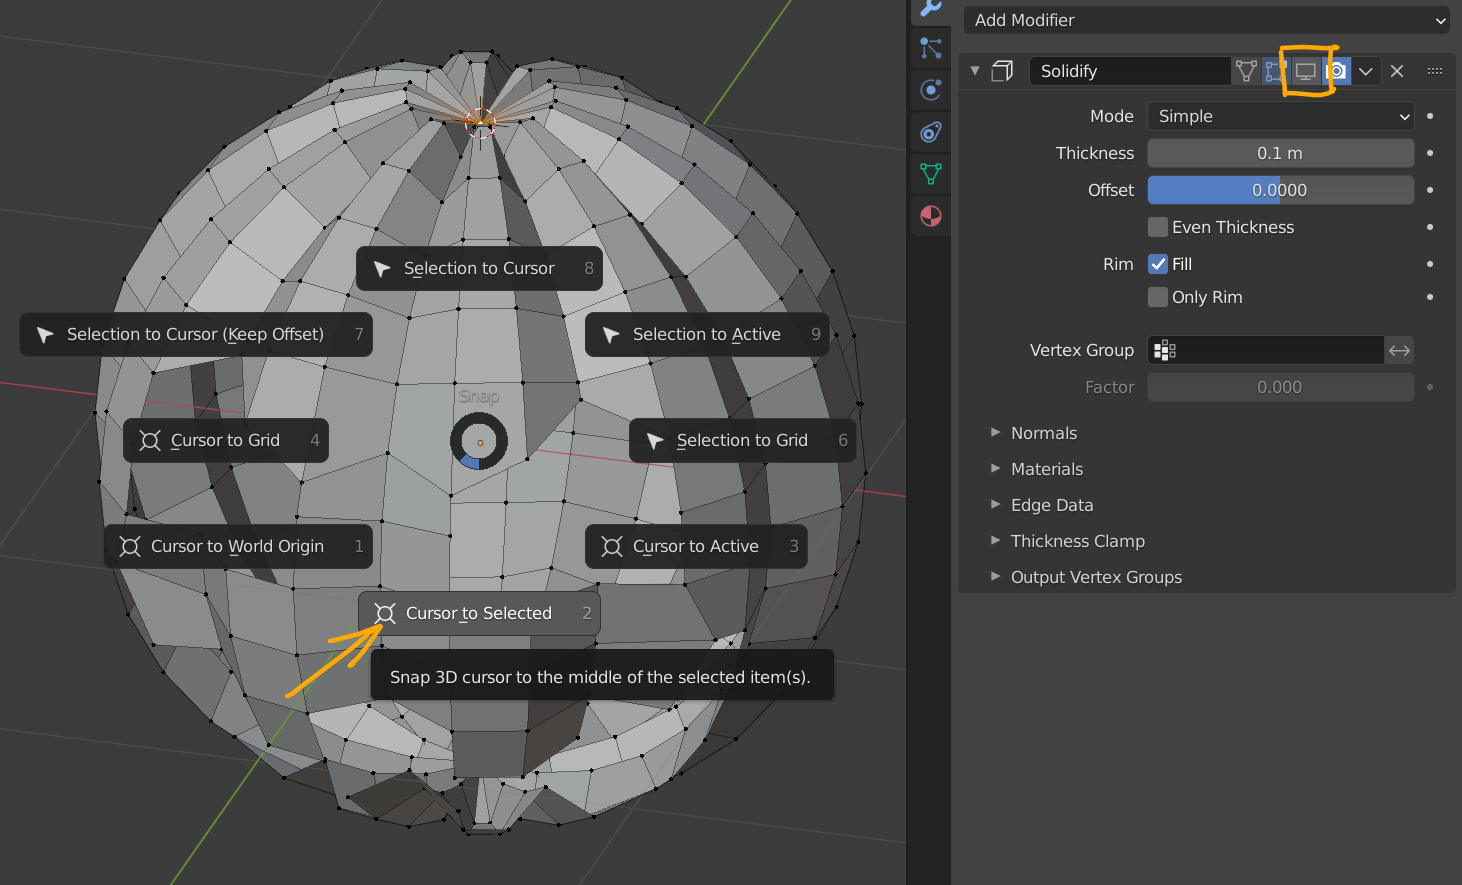Uncheck the Fill checkbox under Rim
The image size is (1462, 885).
[1157, 263]
